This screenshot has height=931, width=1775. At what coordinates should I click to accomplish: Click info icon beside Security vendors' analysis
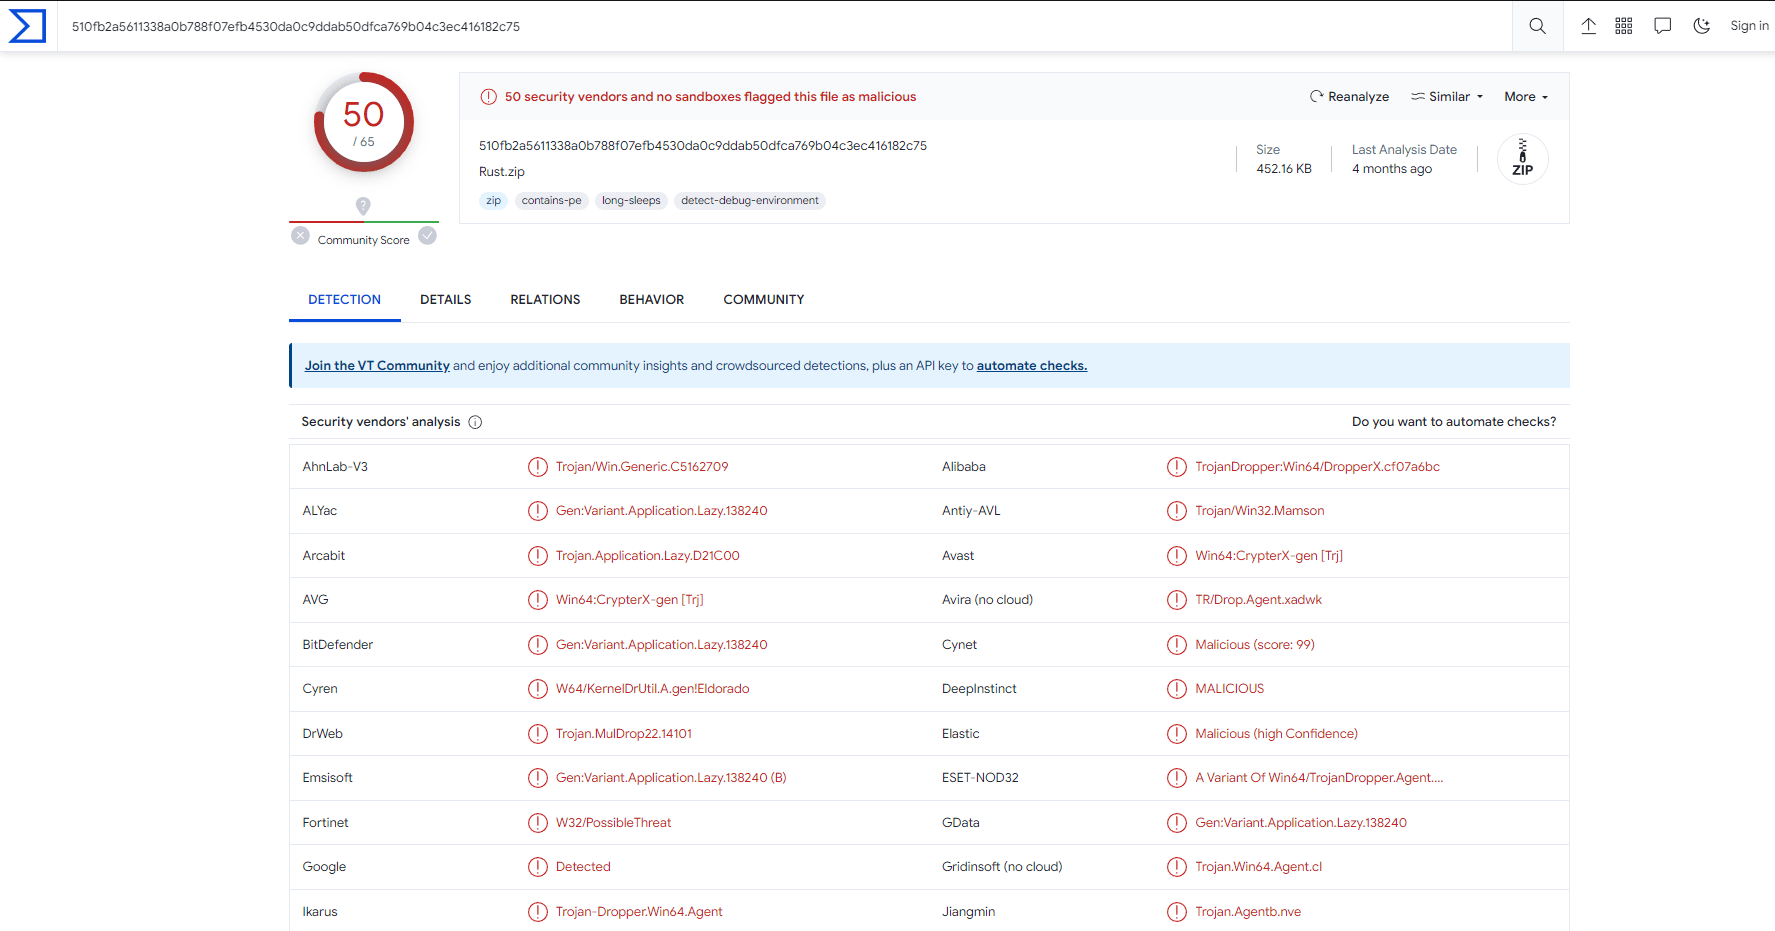[x=475, y=422]
